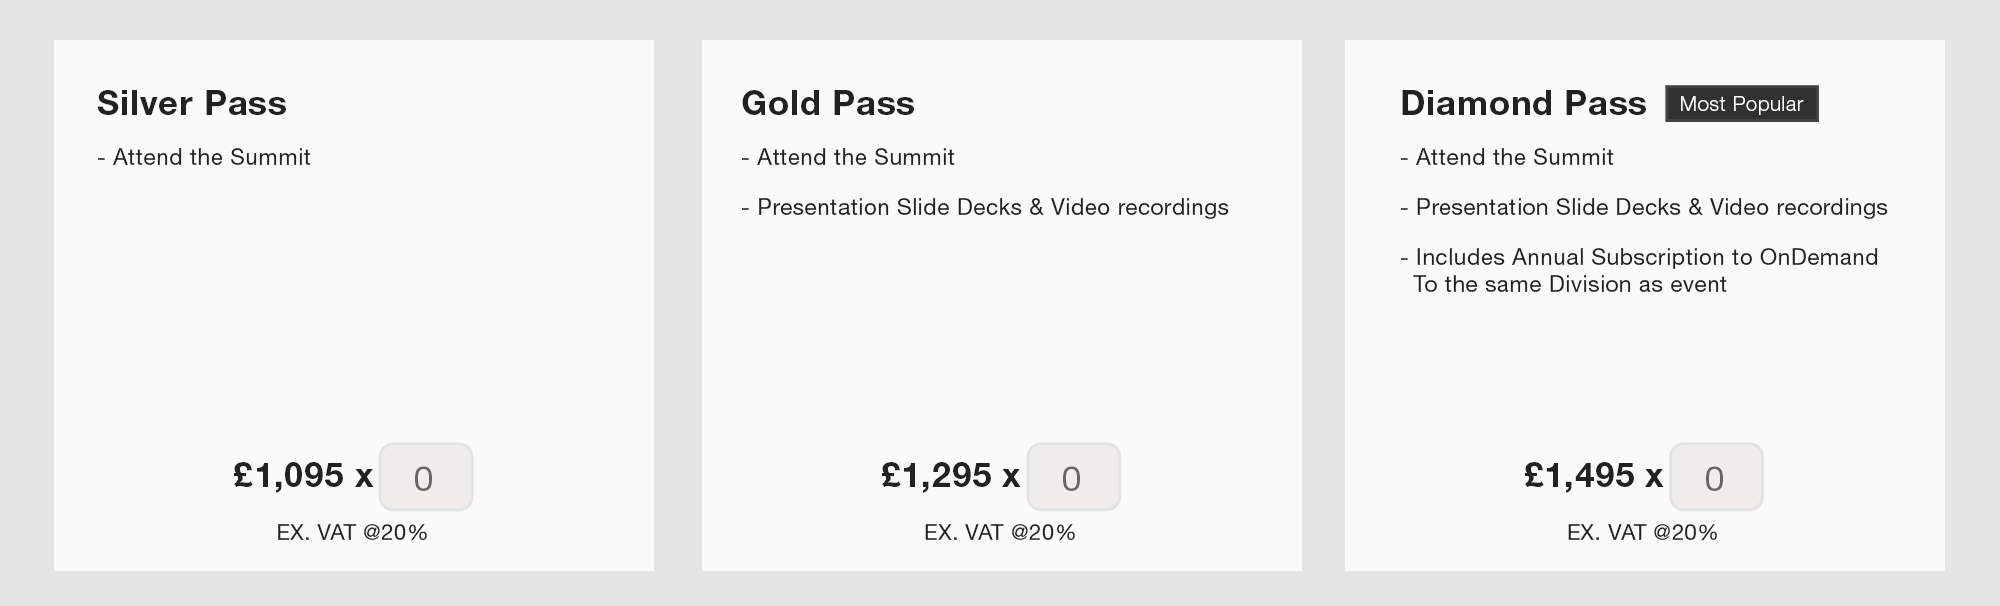Click the Diamond Pass quantity input field
This screenshot has height=606, width=2000.
click(1716, 477)
